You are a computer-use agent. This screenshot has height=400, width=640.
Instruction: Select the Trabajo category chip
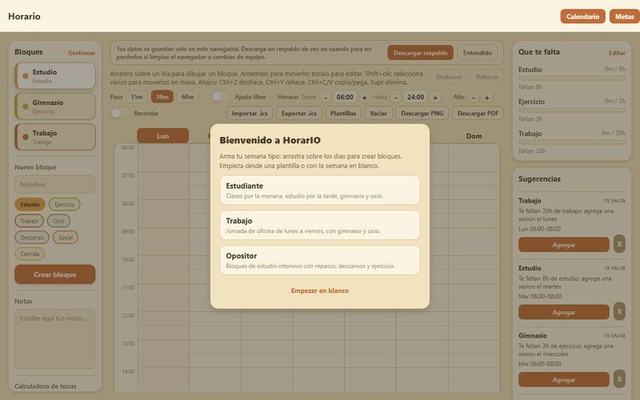[29, 221]
